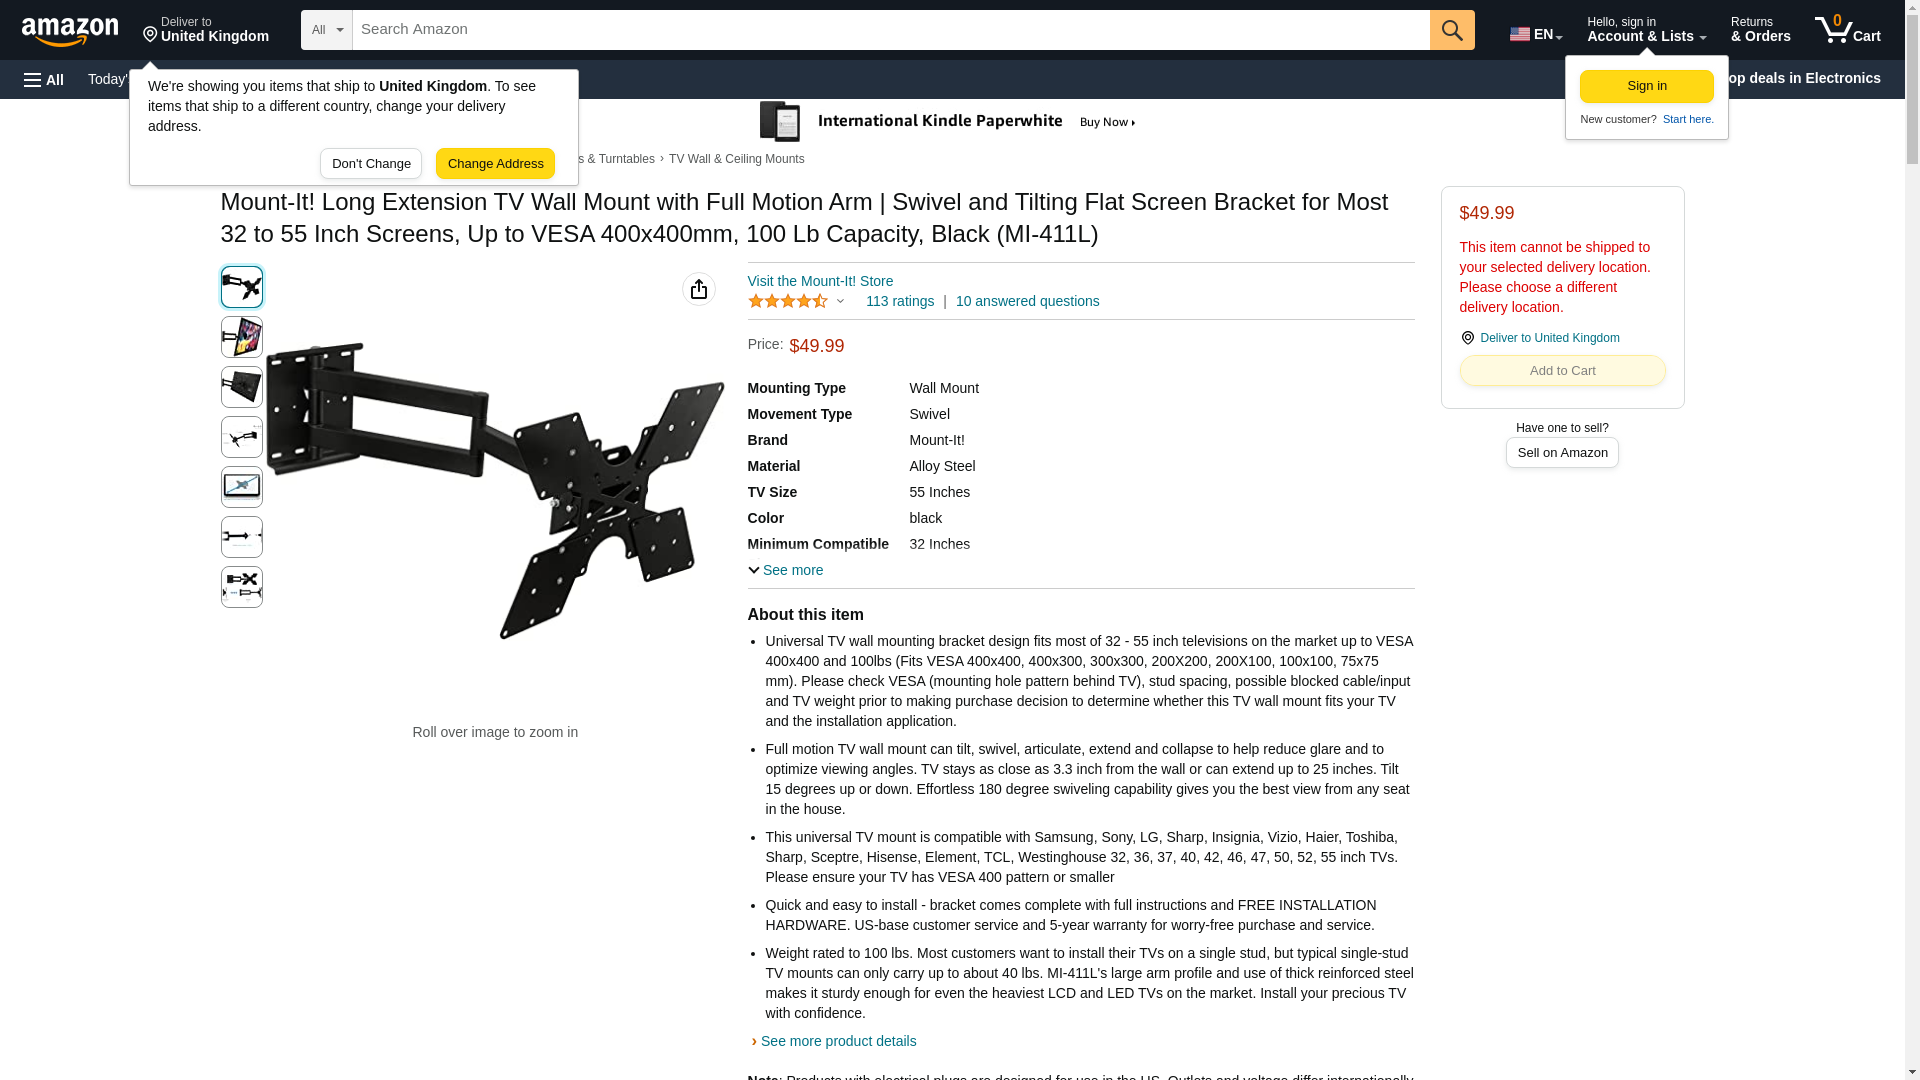This screenshot has height=1080, width=1920.
Task: Click the yellow Sign in button
Action: point(1646,86)
